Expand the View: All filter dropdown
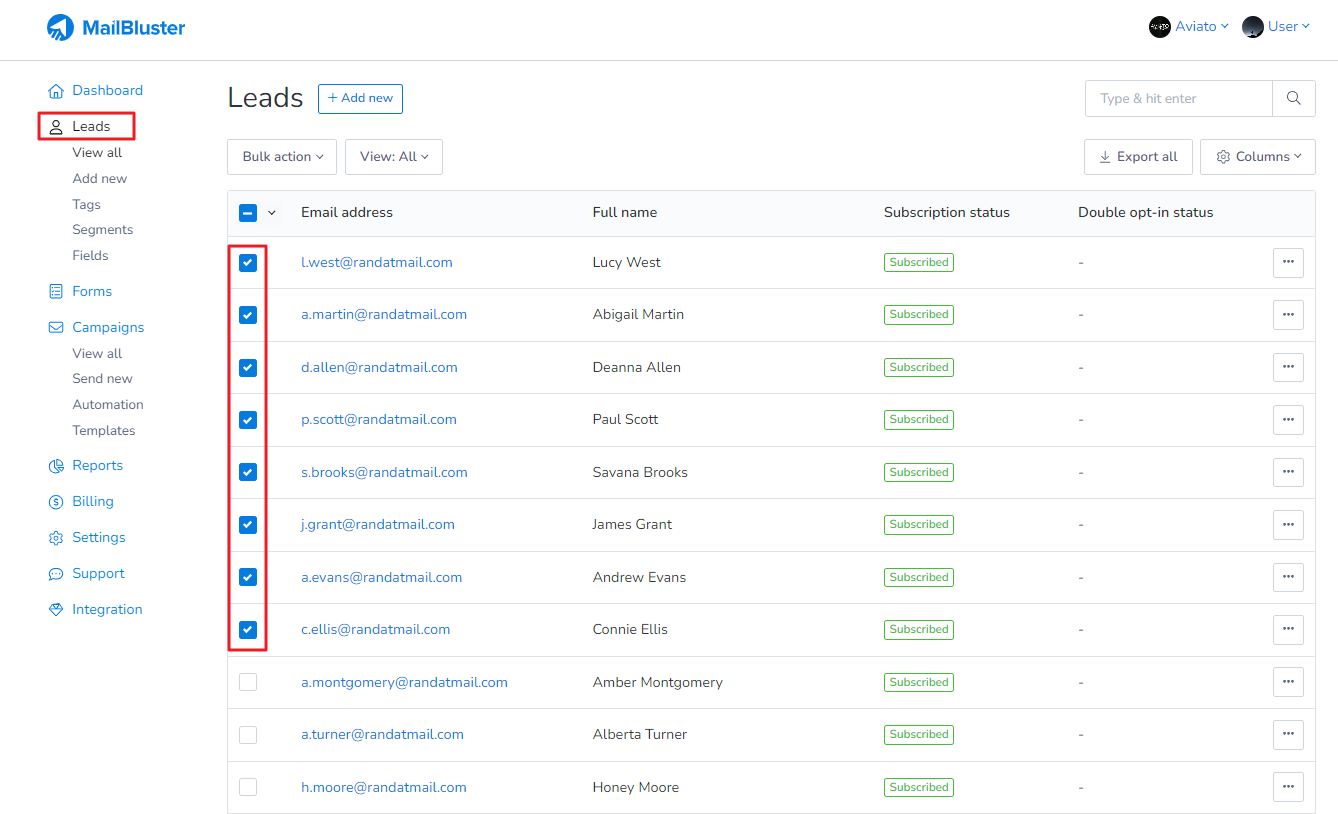The width and height of the screenshot is (1338, 814). pyautogui.click(x=393, y=157)
